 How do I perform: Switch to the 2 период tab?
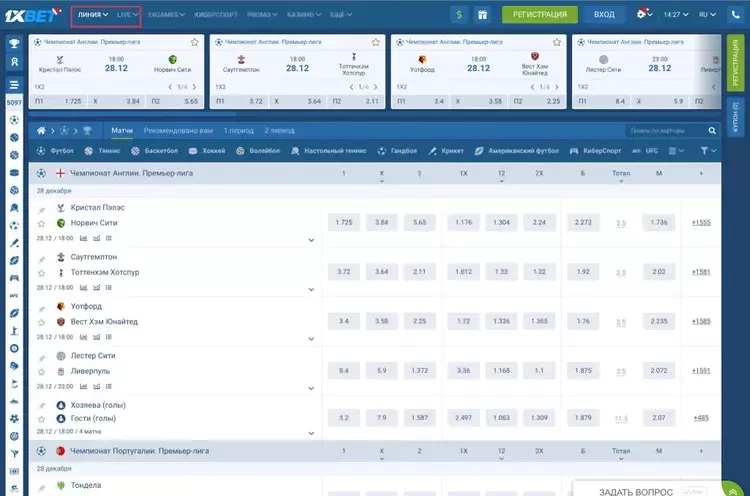pyautogui.click(x=279, y=131)
